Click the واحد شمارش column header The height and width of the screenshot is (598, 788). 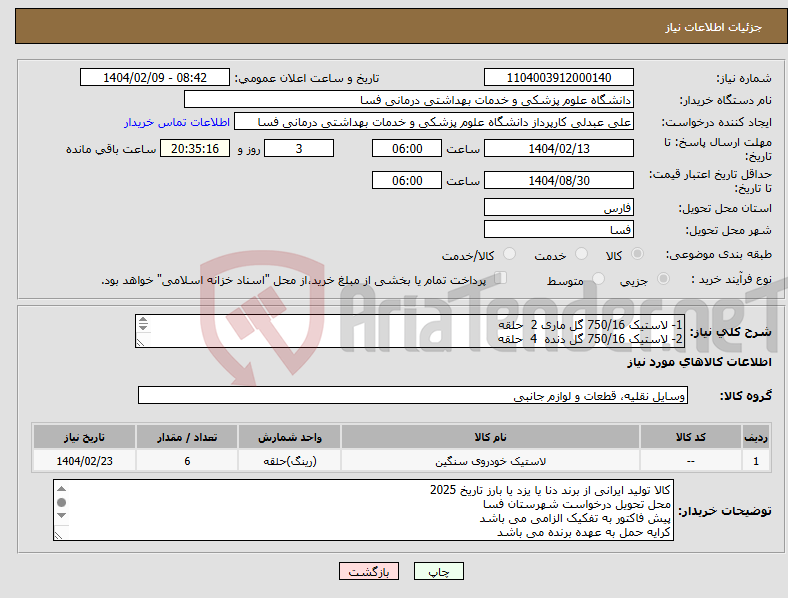289,437
